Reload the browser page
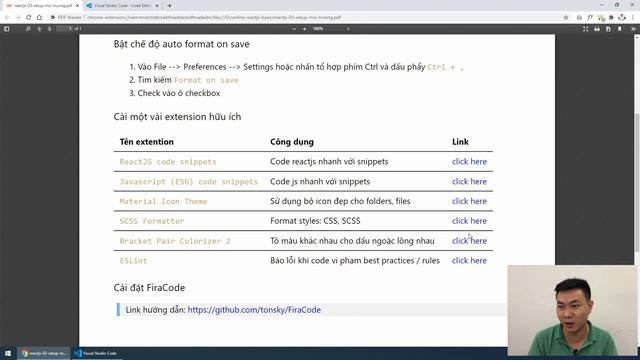 click(29, 18)
